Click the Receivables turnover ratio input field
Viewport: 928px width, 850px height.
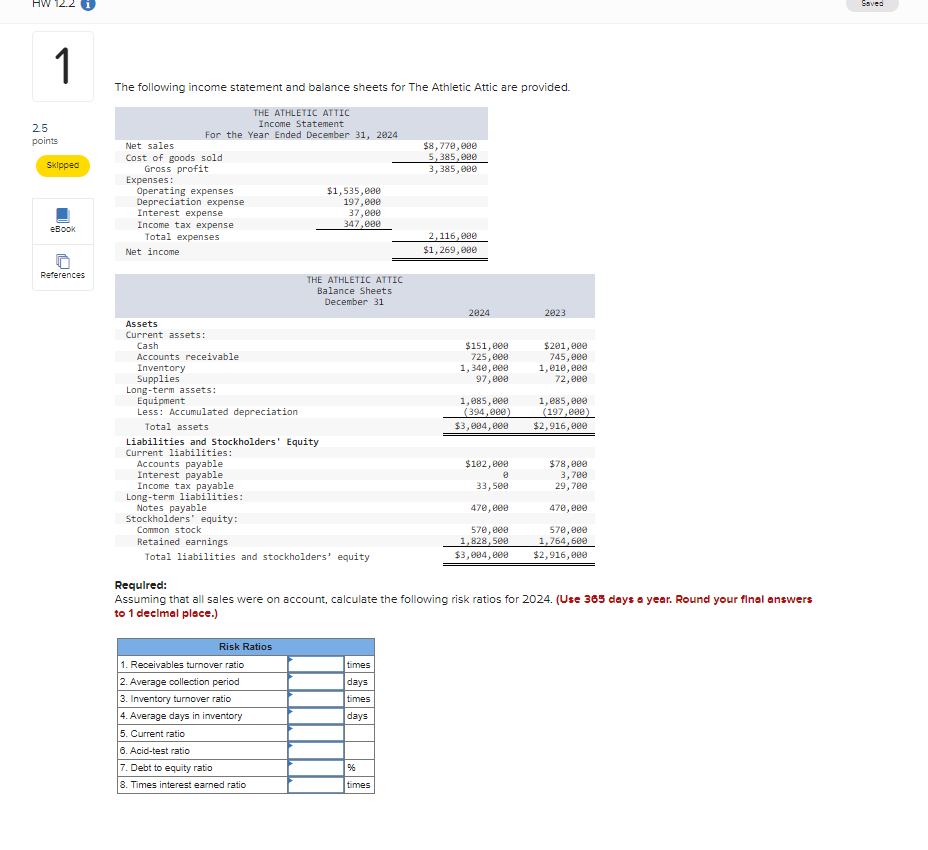(x=316, y=664)
